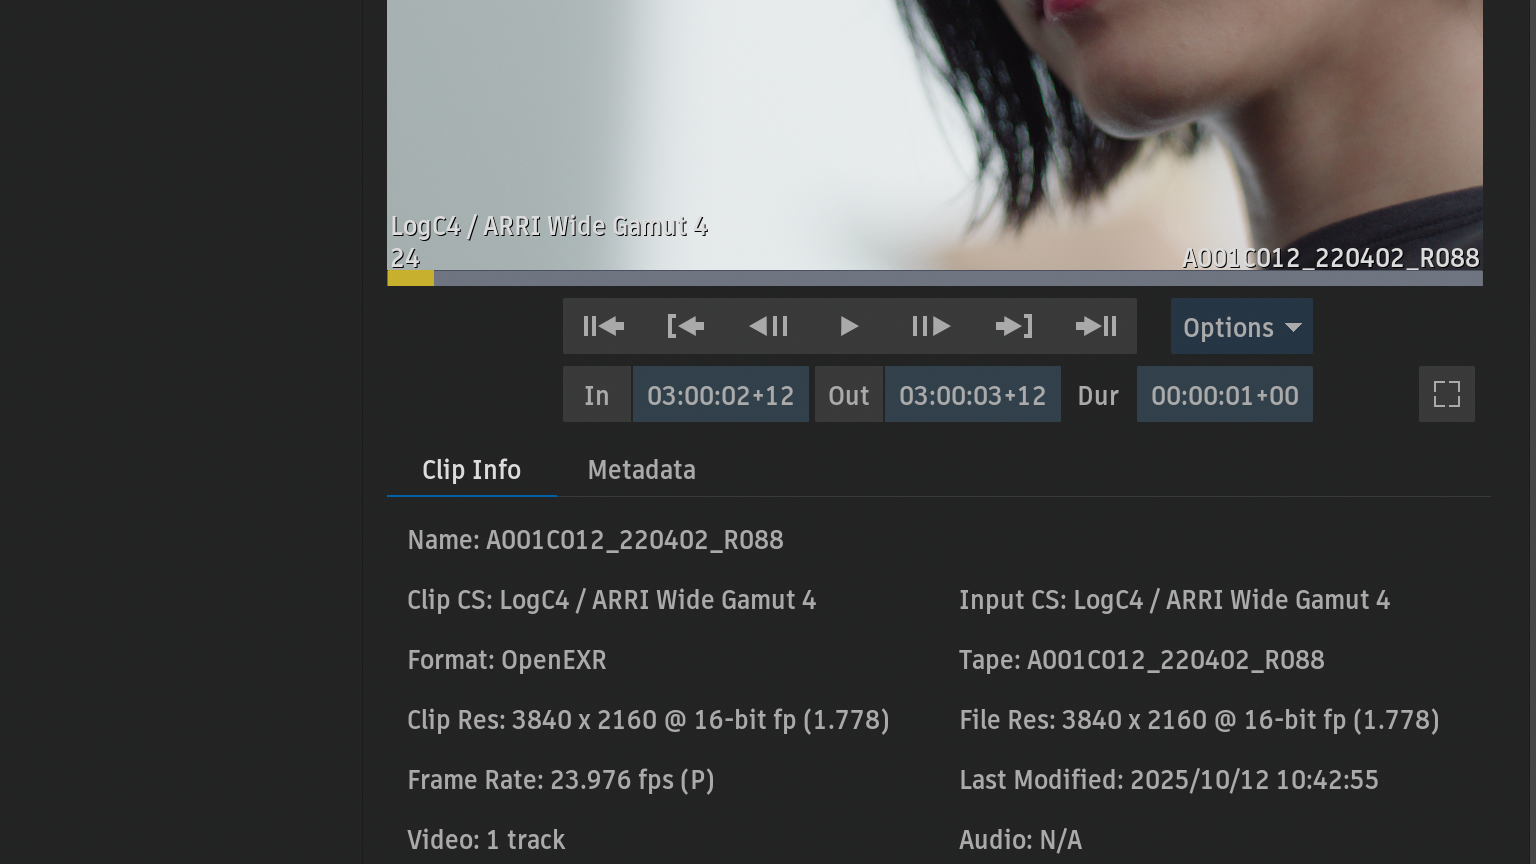This screenshot has height=864, width=1536.
Task: Play the clip in the viewer
Action: click(849, 326)
